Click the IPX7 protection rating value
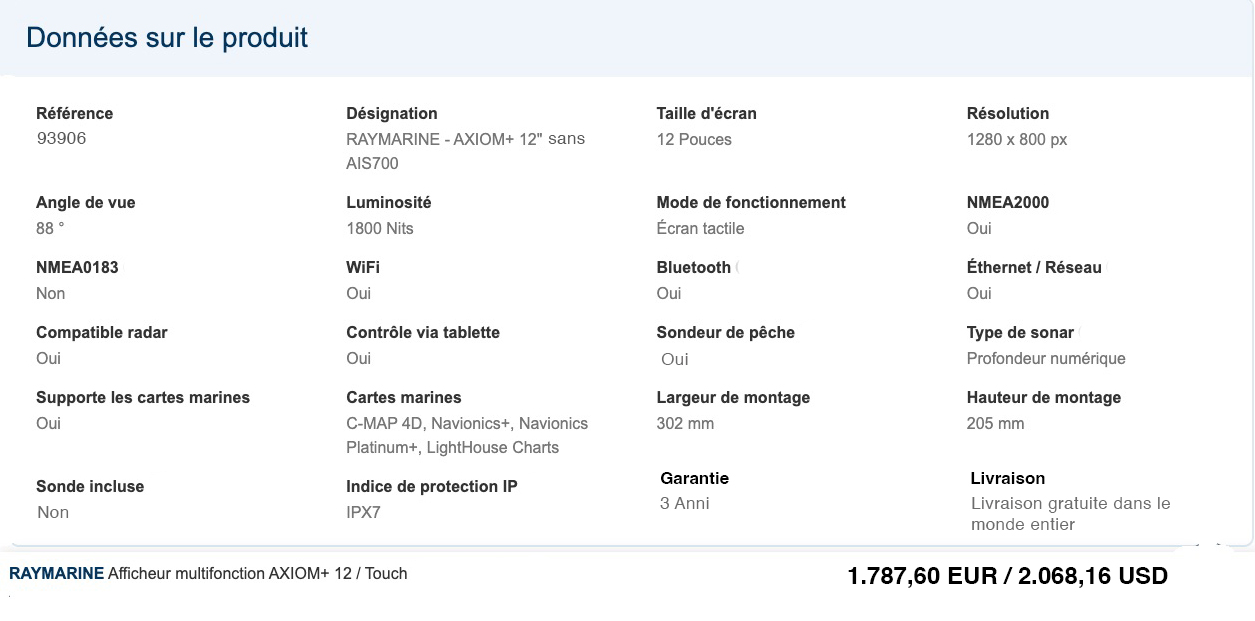The height and width of the screenshot is (621, 1255). tap(363, 513)
